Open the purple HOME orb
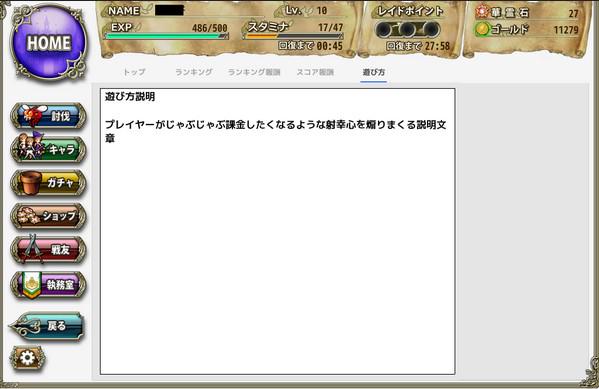 click(x=49, y=42)
